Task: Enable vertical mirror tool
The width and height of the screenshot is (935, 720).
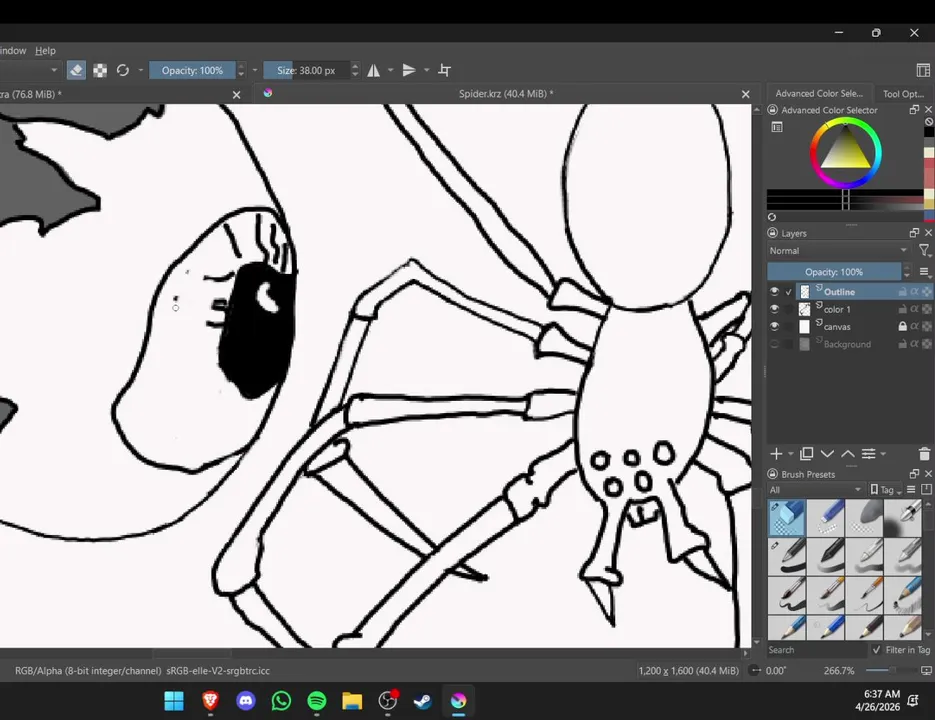Action: click(409, 70)
